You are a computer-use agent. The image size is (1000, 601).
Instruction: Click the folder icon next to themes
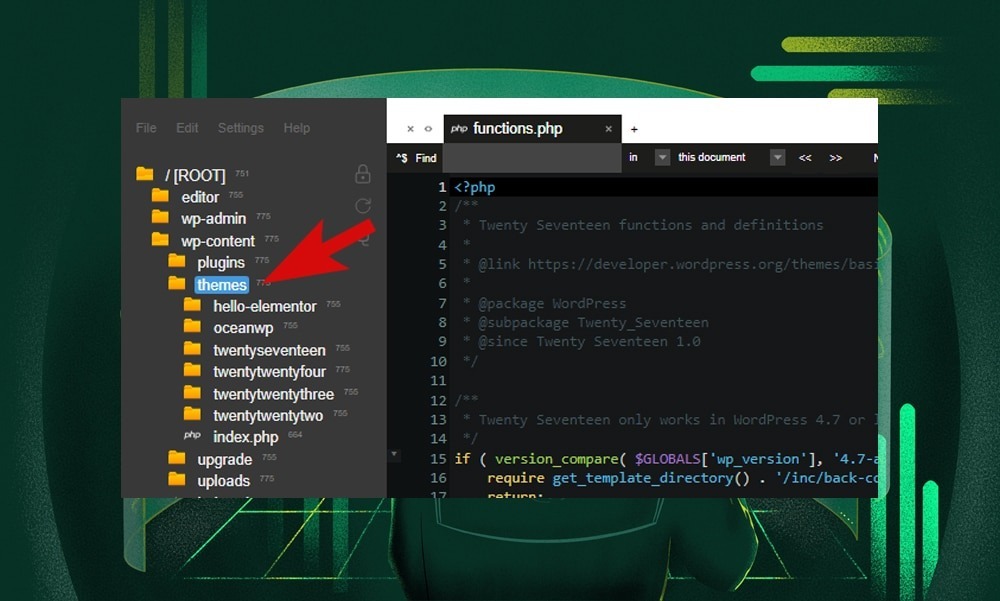click(178, 284)
